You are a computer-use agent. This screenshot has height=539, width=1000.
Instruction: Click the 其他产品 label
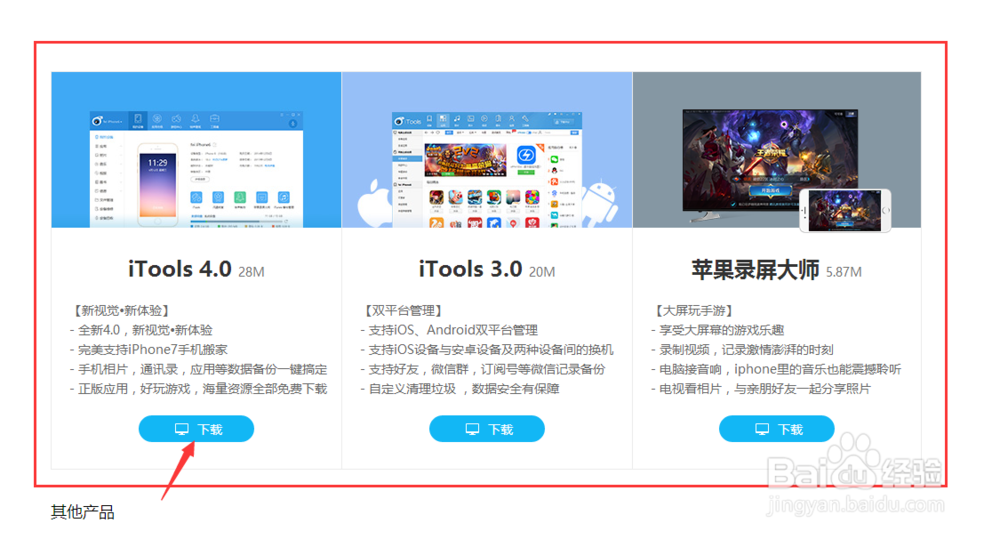tap(82, 512)
